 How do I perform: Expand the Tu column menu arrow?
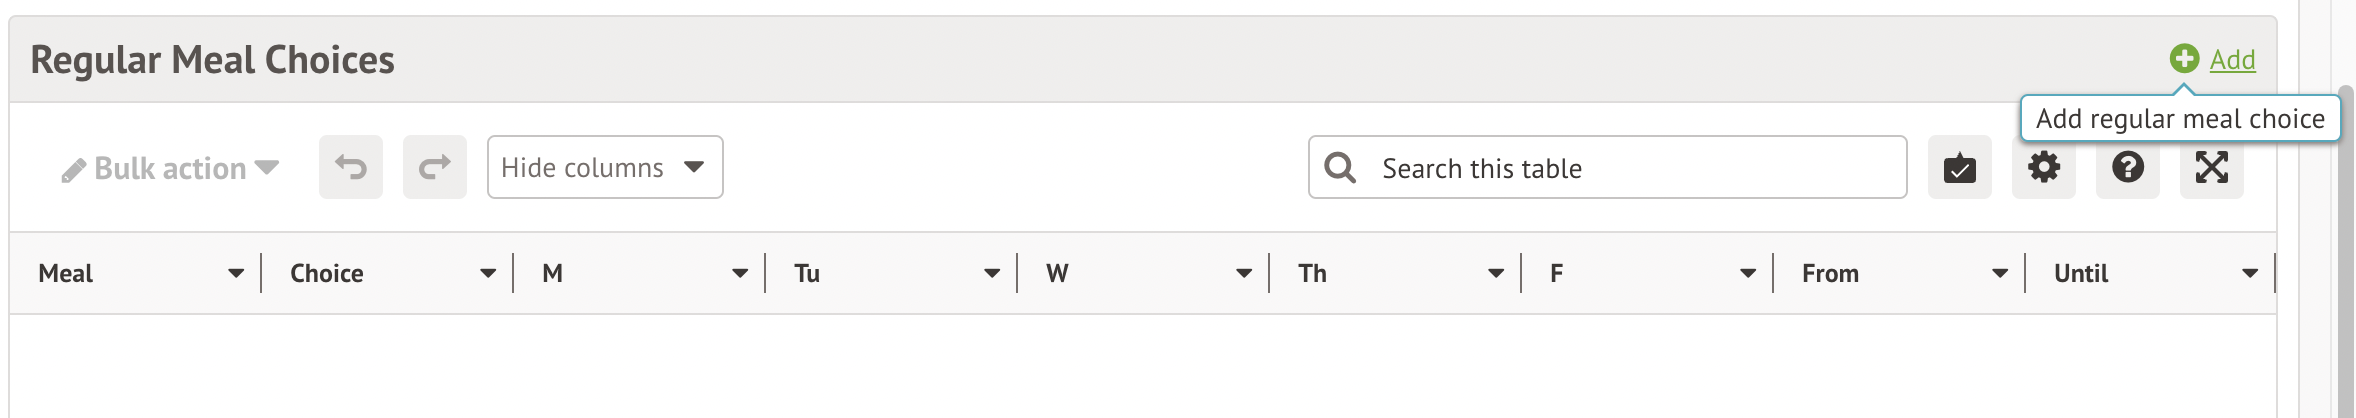(x=992, y=273)
